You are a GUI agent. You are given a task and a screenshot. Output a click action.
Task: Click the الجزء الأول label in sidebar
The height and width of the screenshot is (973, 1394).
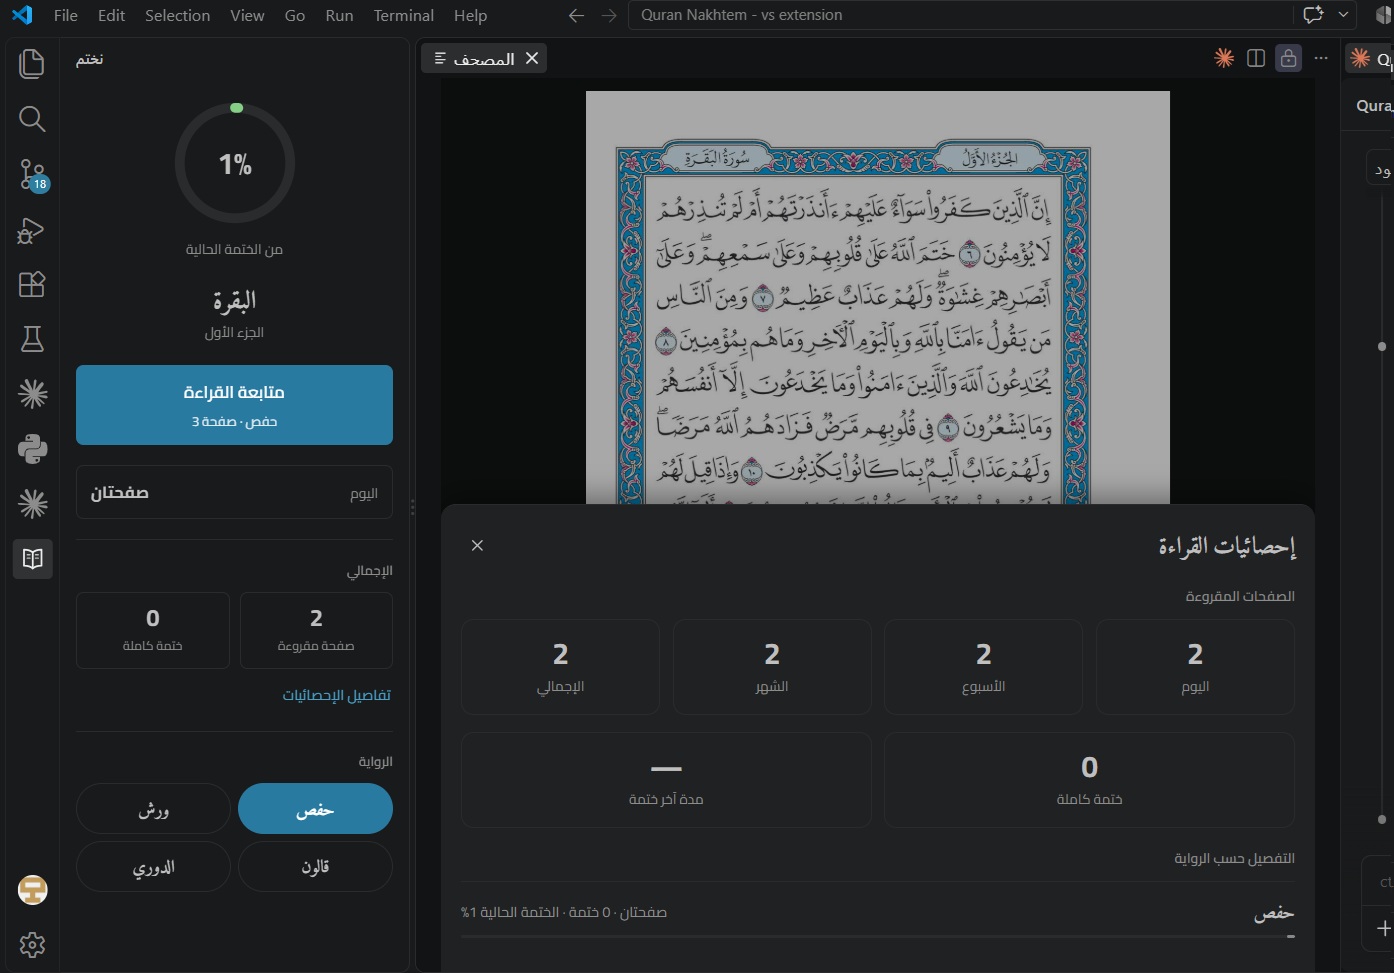tap(234, 332)
